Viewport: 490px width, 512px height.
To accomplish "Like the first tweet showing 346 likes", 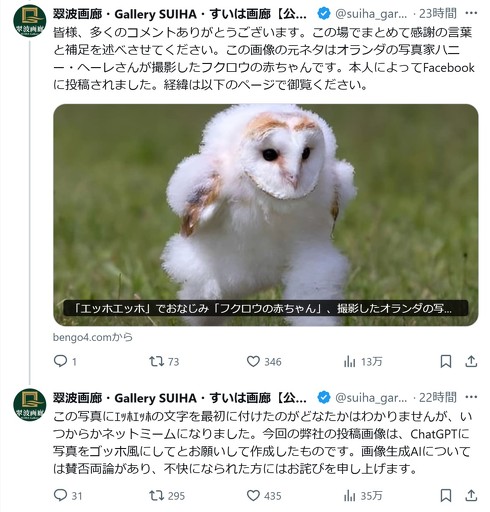I will (x=264, y=361).
